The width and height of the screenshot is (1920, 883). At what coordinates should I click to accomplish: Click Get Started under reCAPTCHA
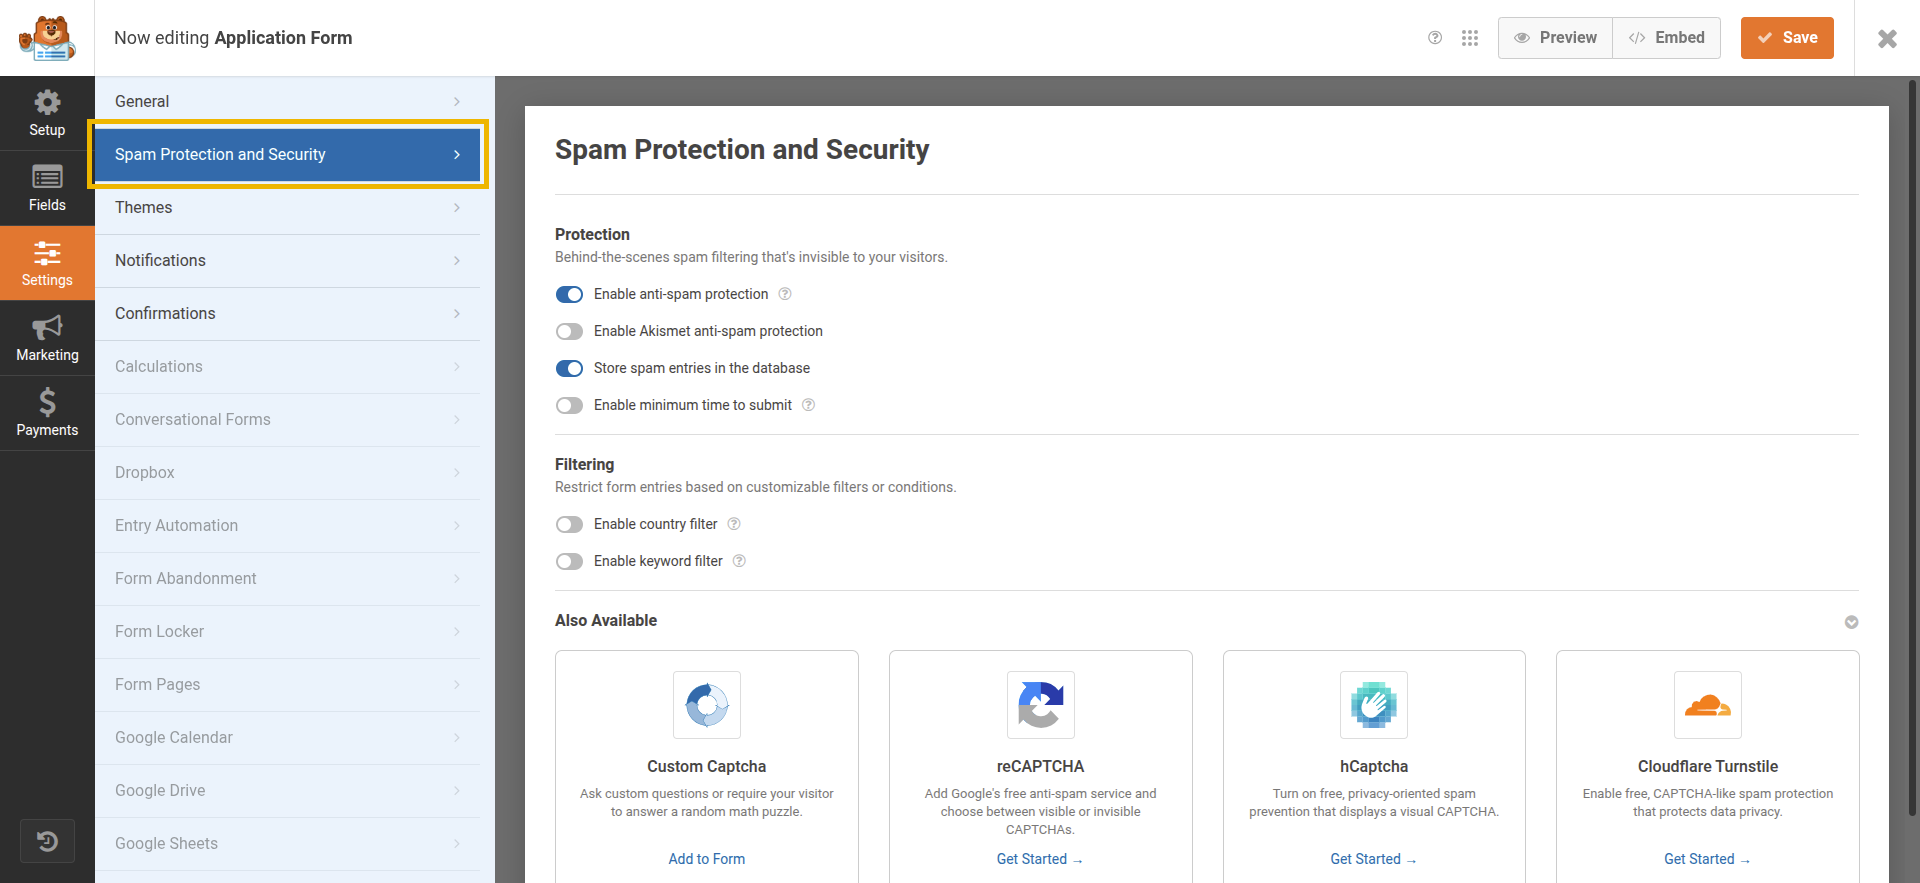coord(1040,859)
